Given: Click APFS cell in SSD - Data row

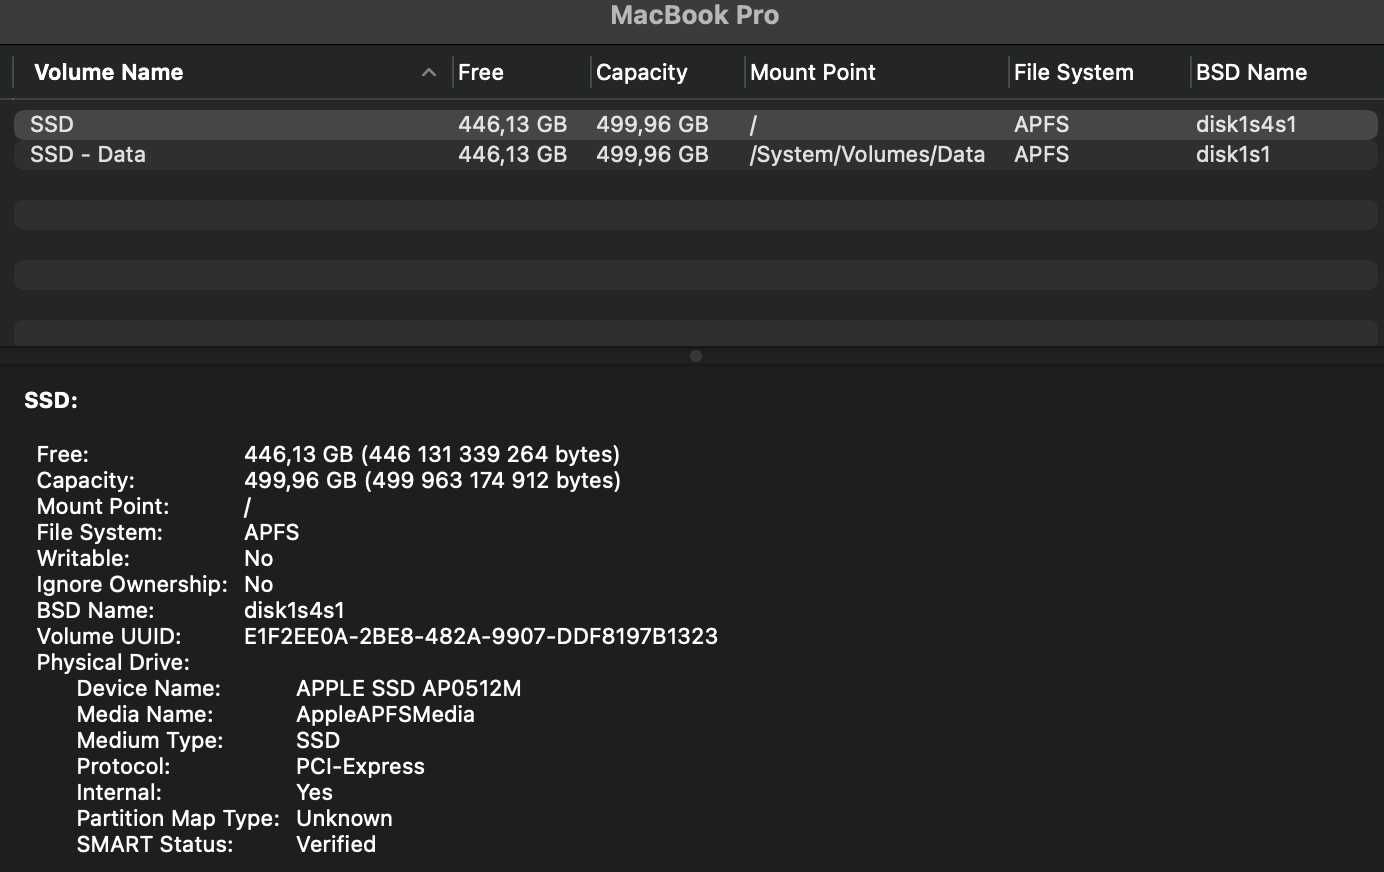Looking at the screenshot, I should tap(1041, 154).
